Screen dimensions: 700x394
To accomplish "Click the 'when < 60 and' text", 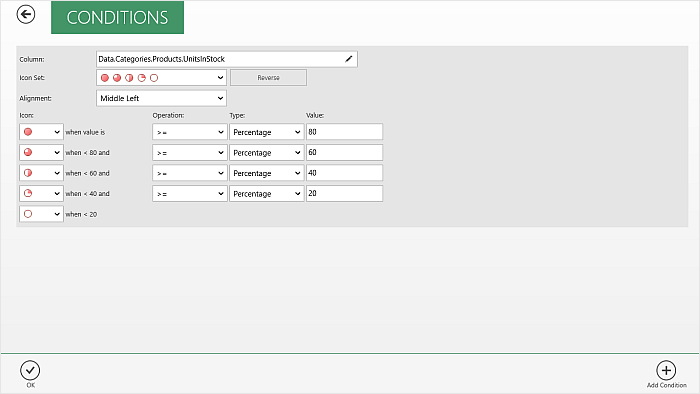I will (88, 173).
